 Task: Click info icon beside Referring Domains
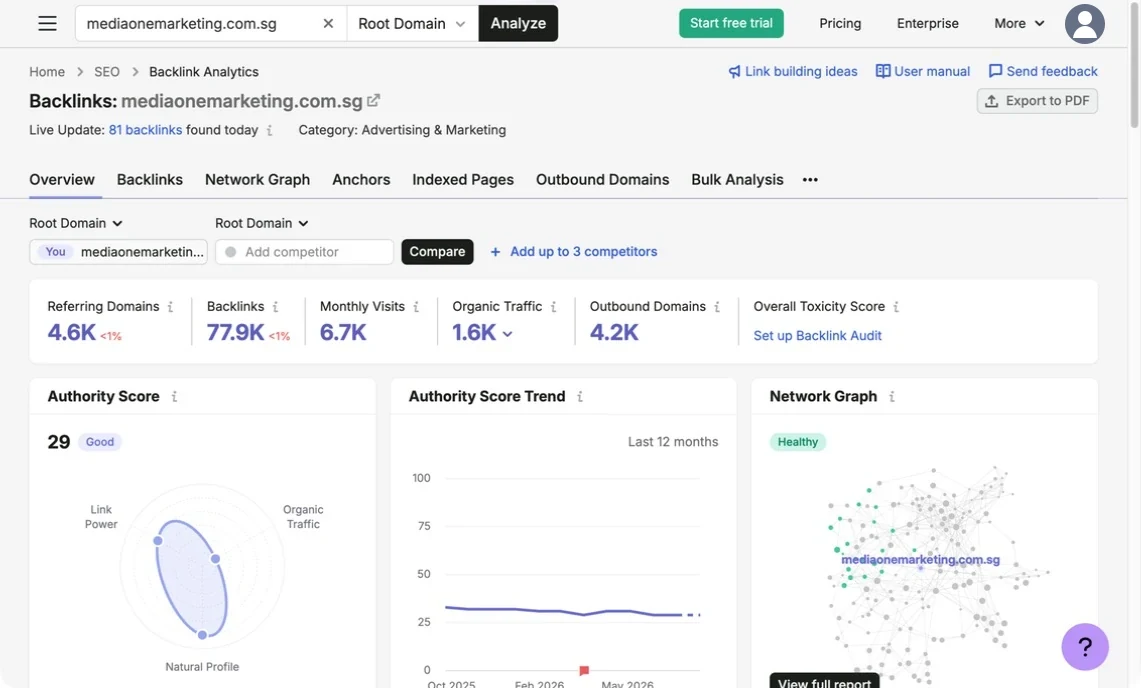coord(170,307)
